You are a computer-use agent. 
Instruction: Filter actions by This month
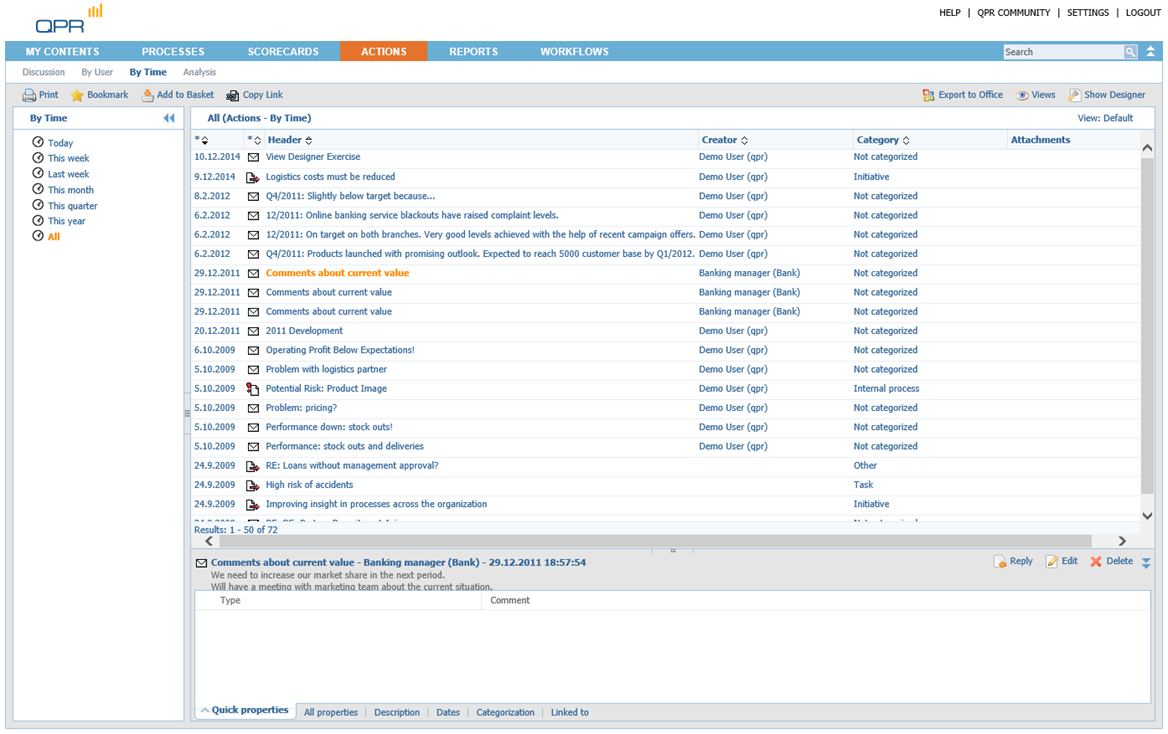click(x=70, y=190)
